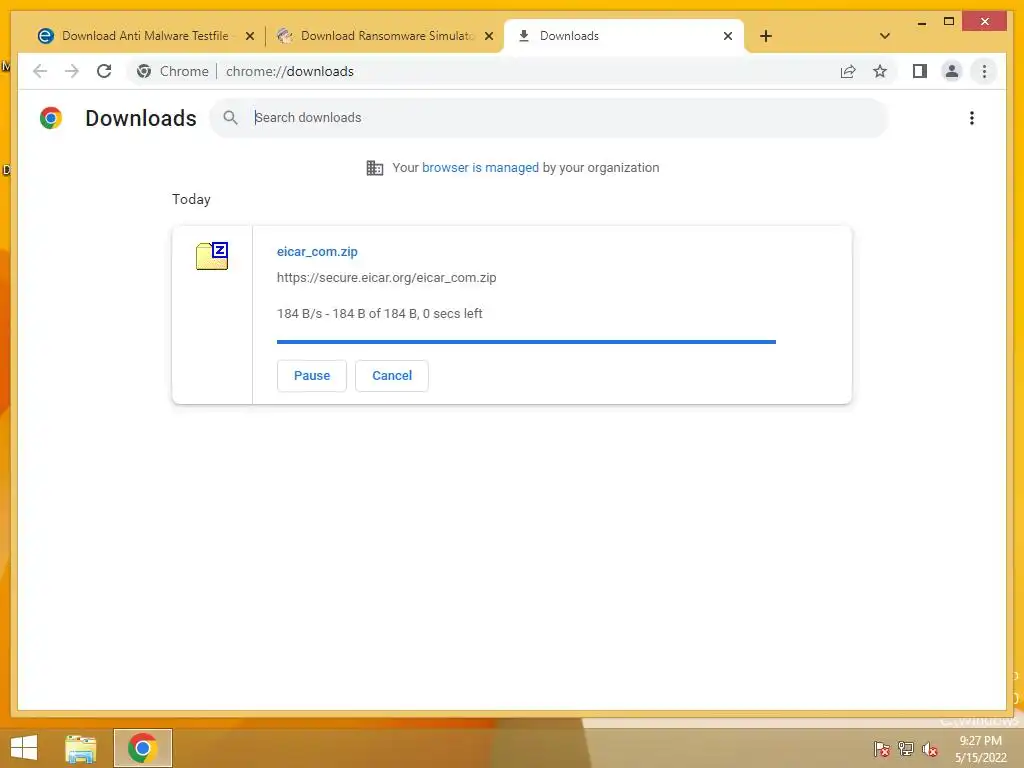This screenshot has height=768, width=1024.
Task: Bookmark this page with the star icon
Action: 880,71
